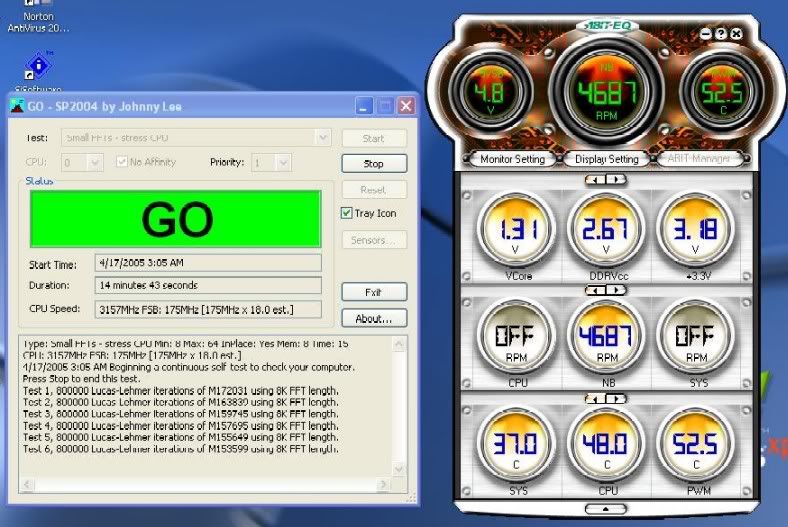Click the SP2004 window resize grip

point(411,497)
